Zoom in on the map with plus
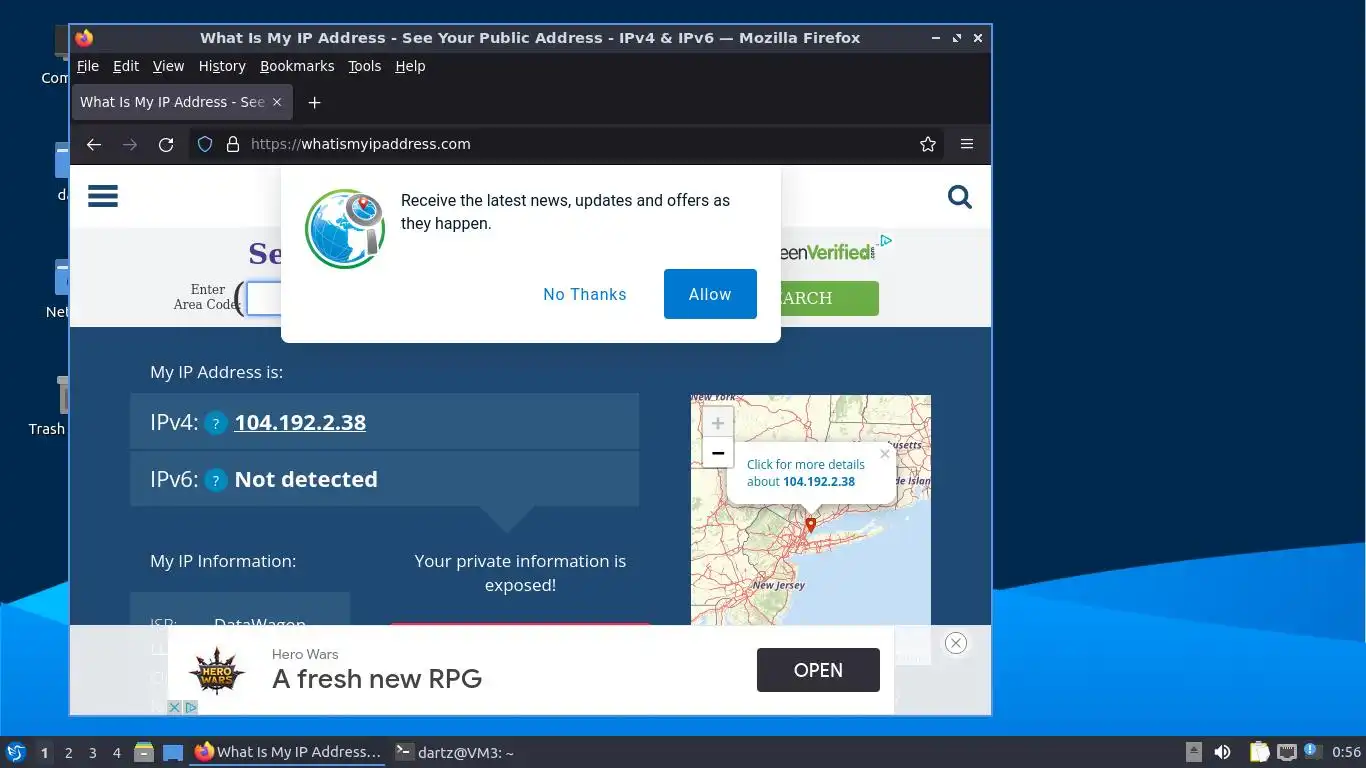Viewport: 1366px width, 768px height. 717,423
